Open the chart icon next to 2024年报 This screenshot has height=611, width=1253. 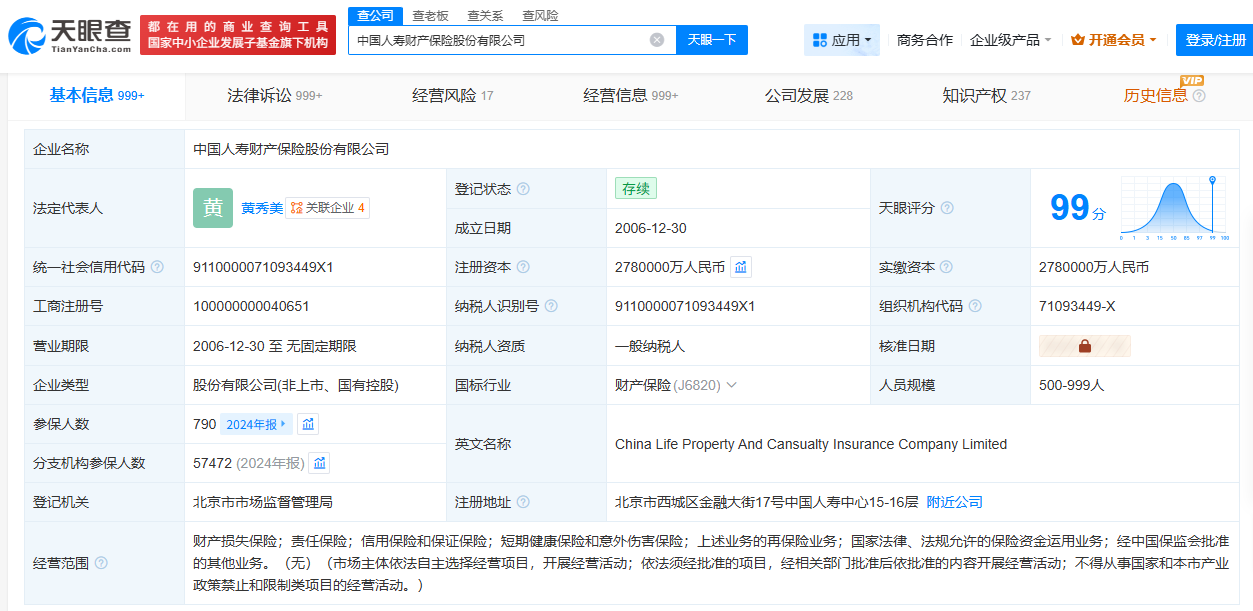pos(309,424)
